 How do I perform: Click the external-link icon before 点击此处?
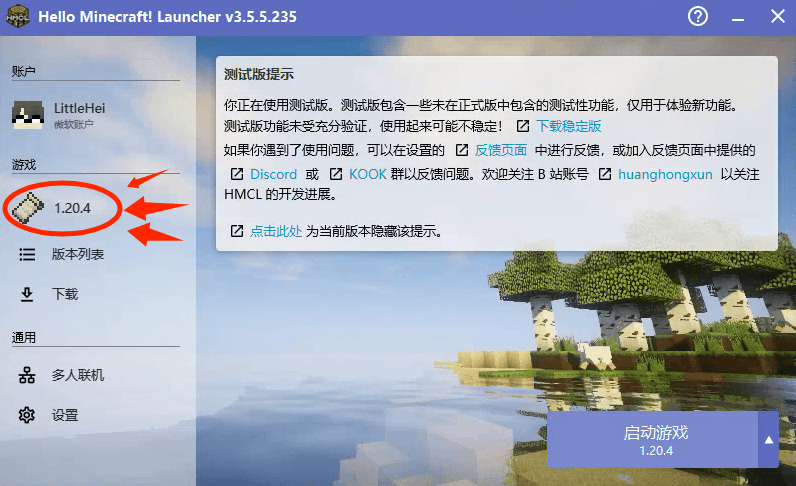click(237, 231)
